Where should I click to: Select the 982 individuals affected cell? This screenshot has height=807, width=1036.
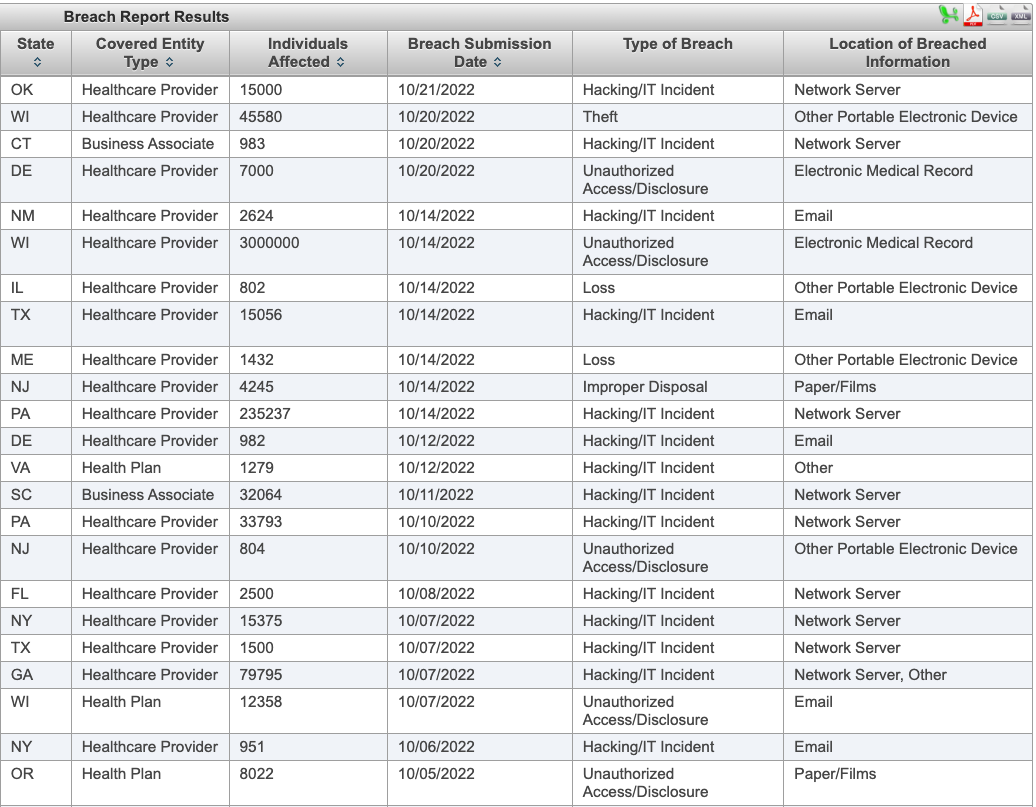point(309,442)
